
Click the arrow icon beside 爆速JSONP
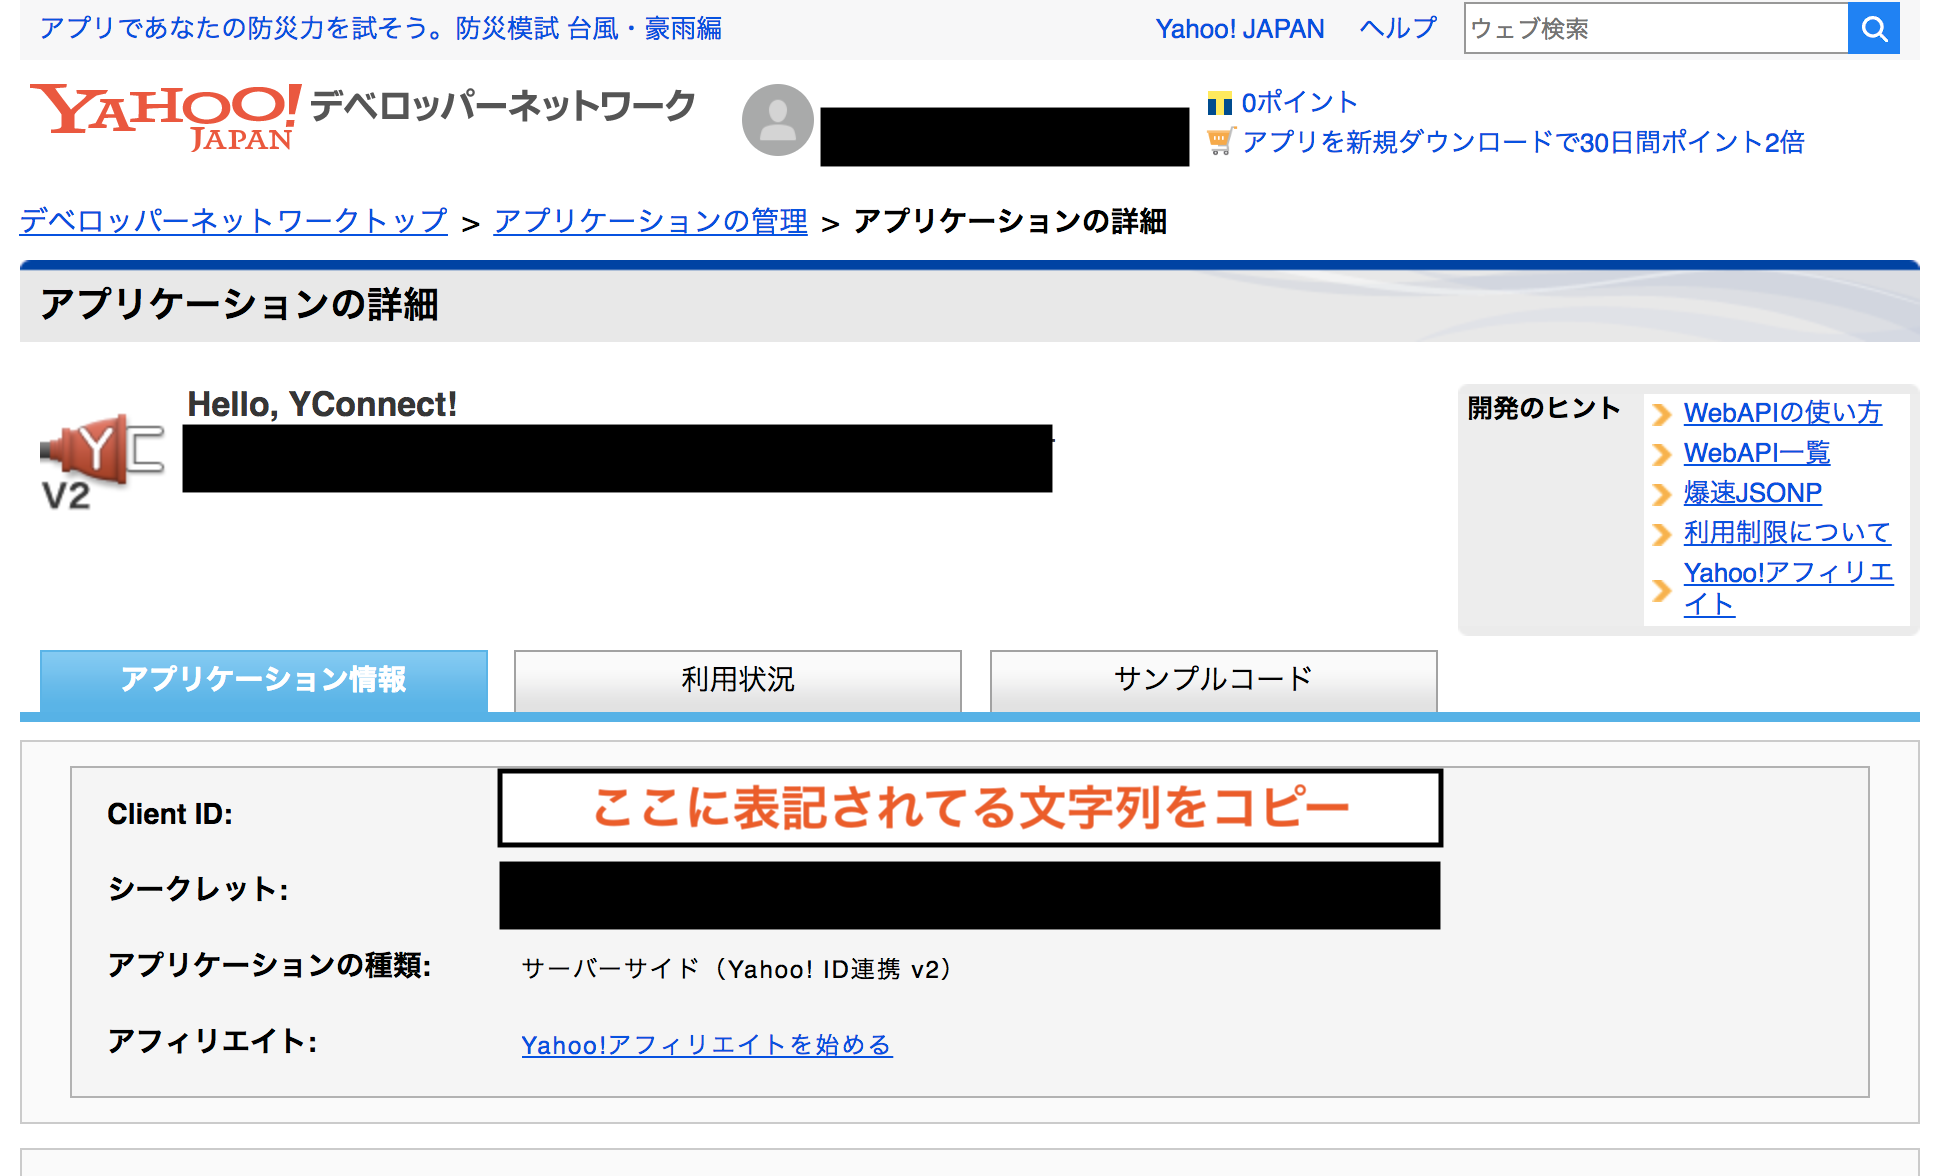1661,494
